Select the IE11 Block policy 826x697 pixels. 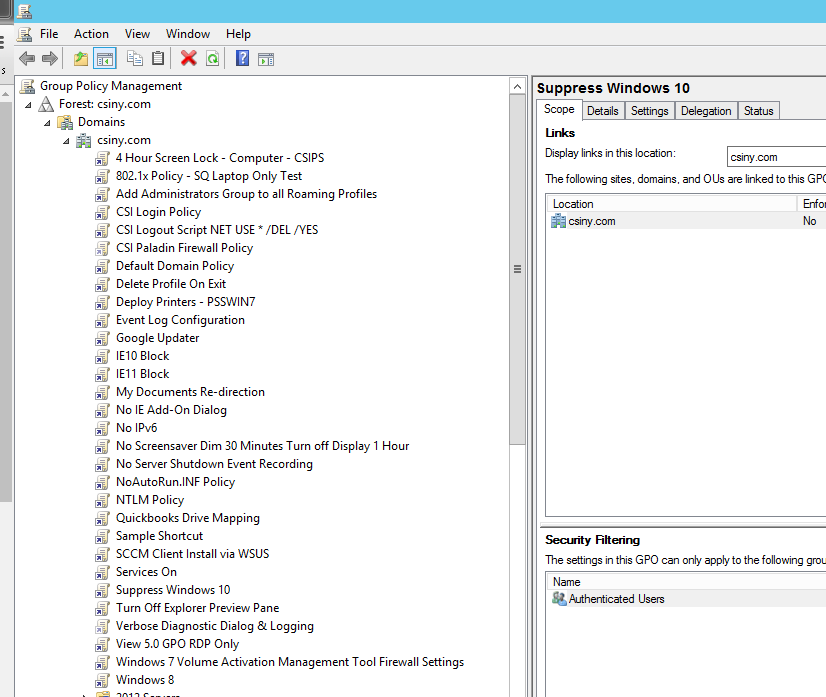(142, 374)
